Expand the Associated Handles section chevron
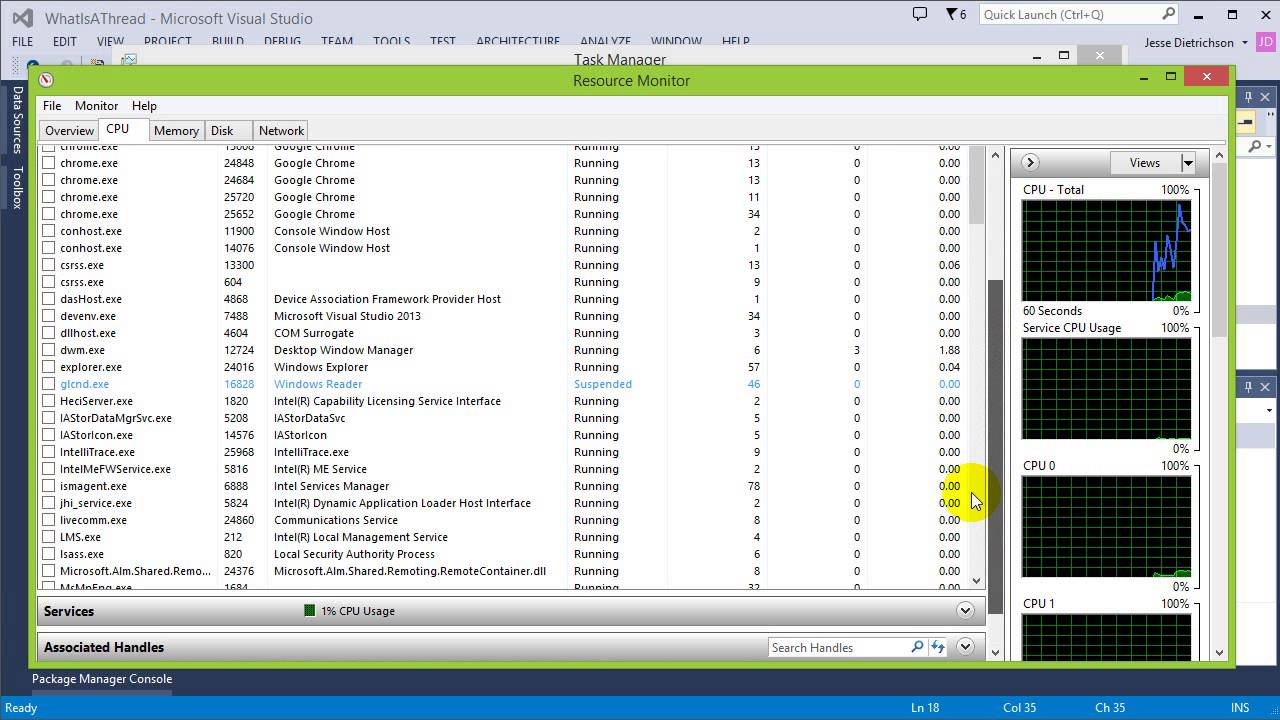The image size is (1280, 720). click(x=965, y=647)
